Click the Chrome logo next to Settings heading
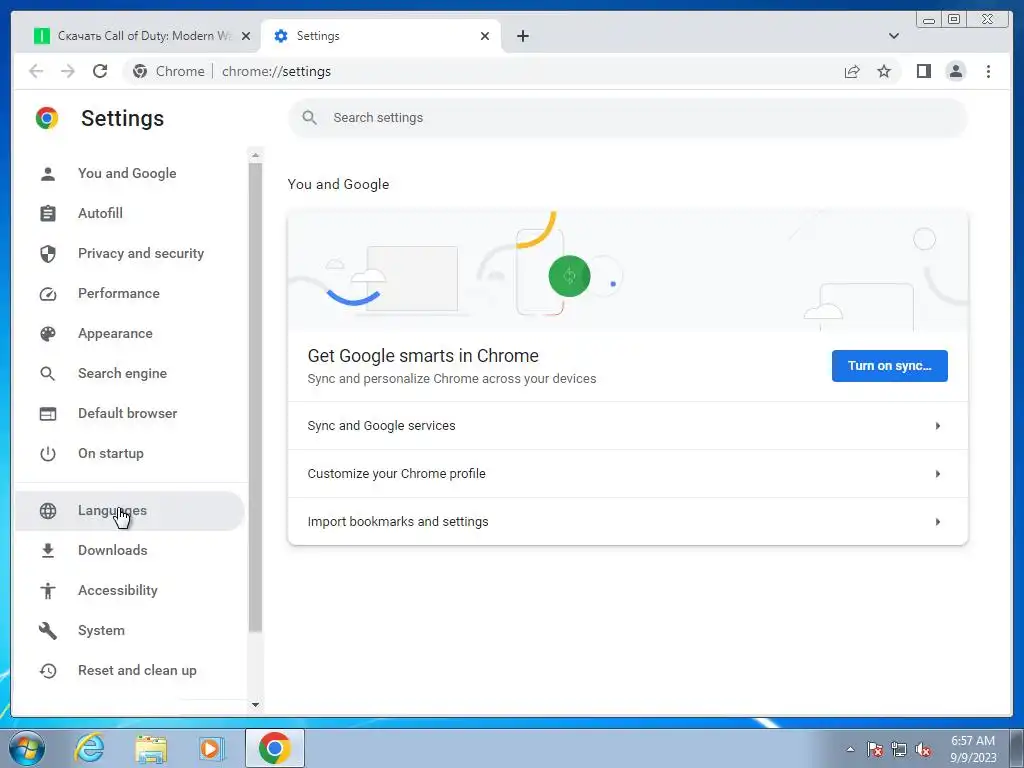1024x768 pixels. [x=47, y=118]
